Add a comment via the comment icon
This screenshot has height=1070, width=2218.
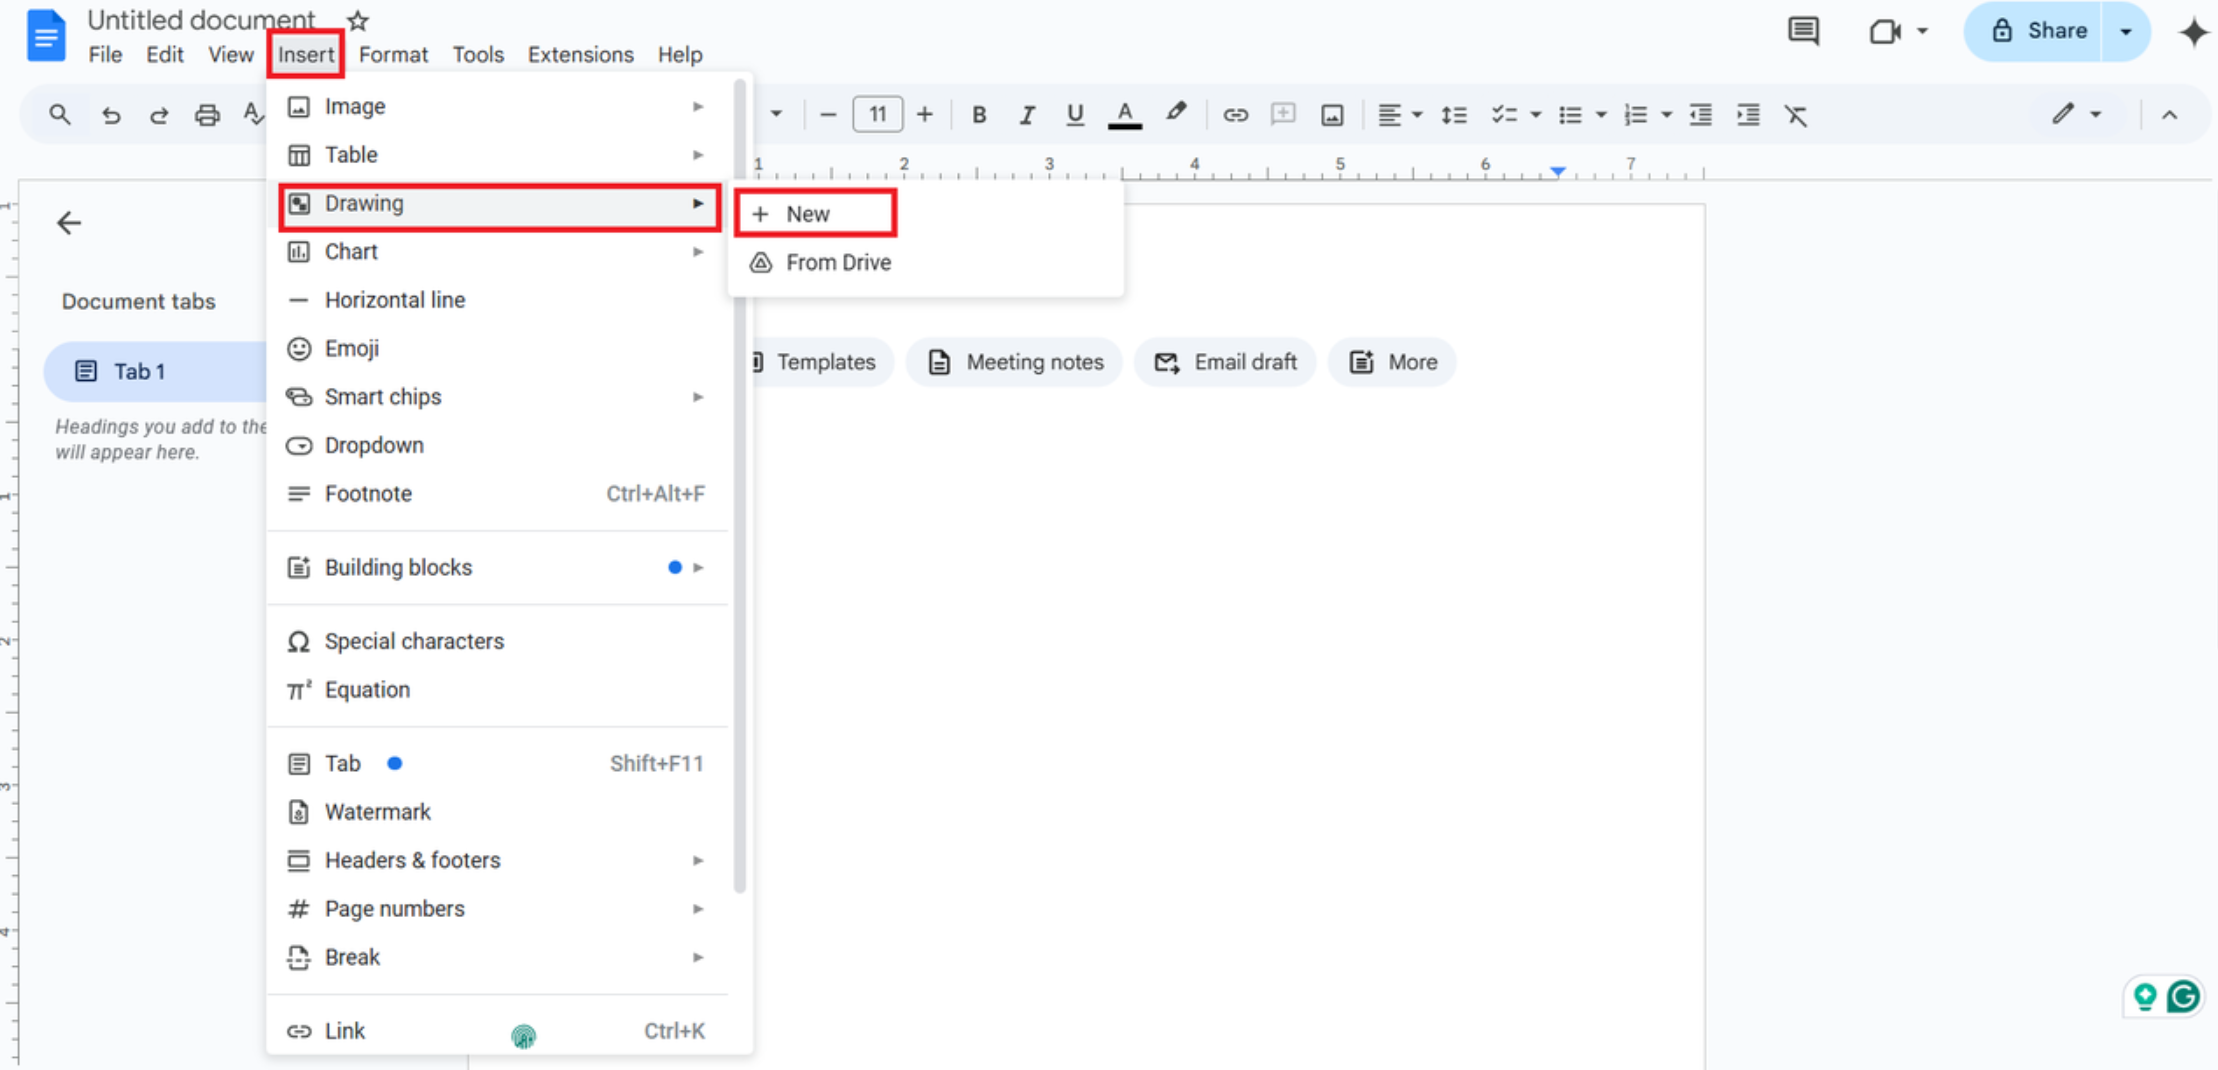(1803, 31)
